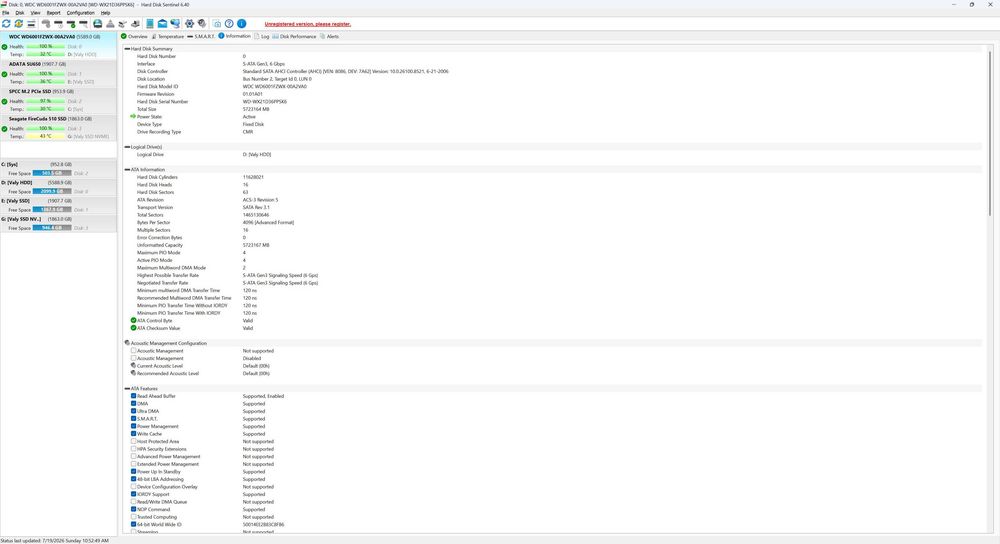Click the teal hard disk toolbar icon

[97, 24]
